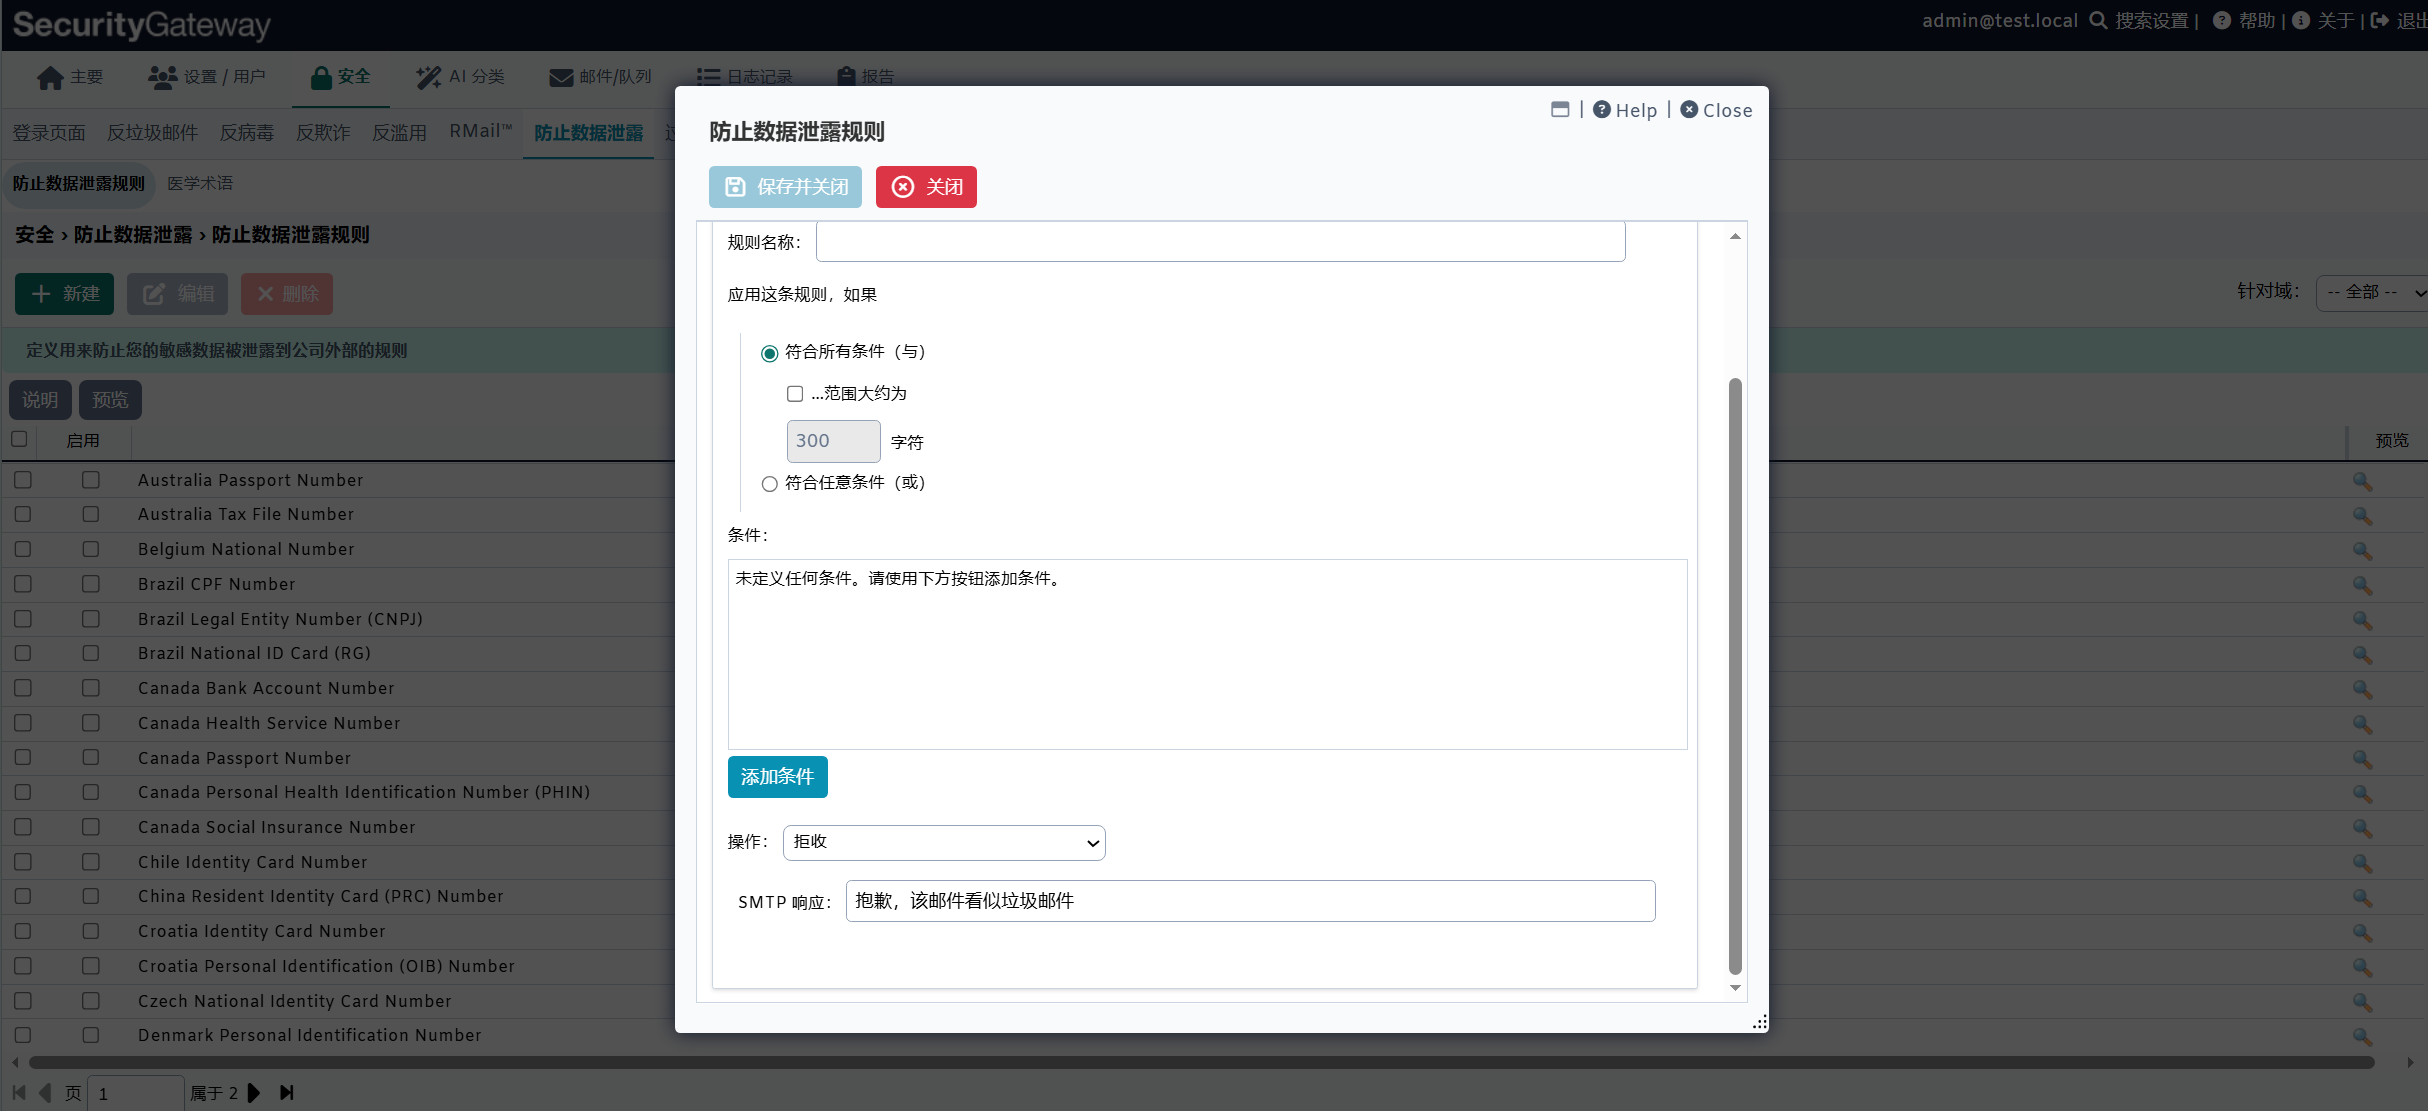Image resolution: width=2428 pixels, height=1111 pixels.
Task: Go to the next page arrow
Action: [x=254, y=1093]
